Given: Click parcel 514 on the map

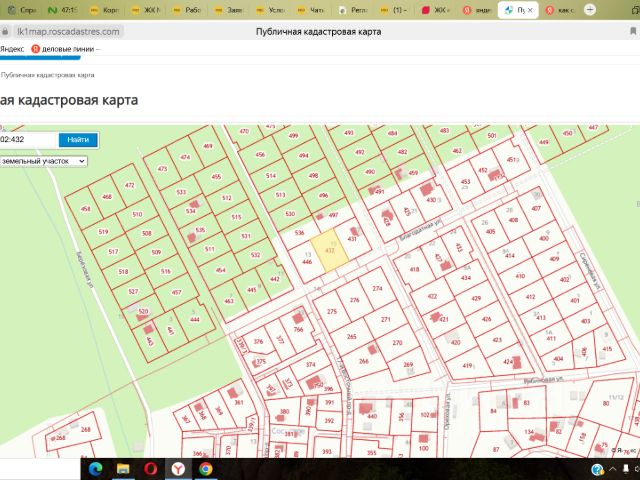Looking at the screenshot, I should click(x=271, y=176).
